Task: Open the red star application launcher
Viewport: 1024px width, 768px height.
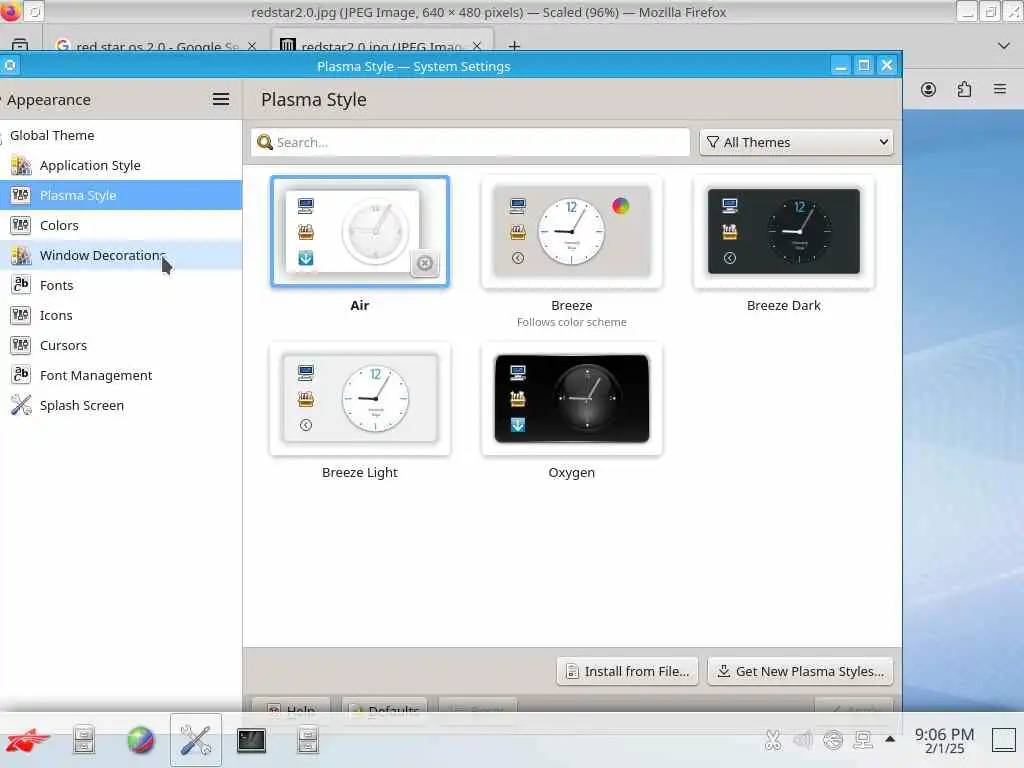Action: tap(27, 741)
